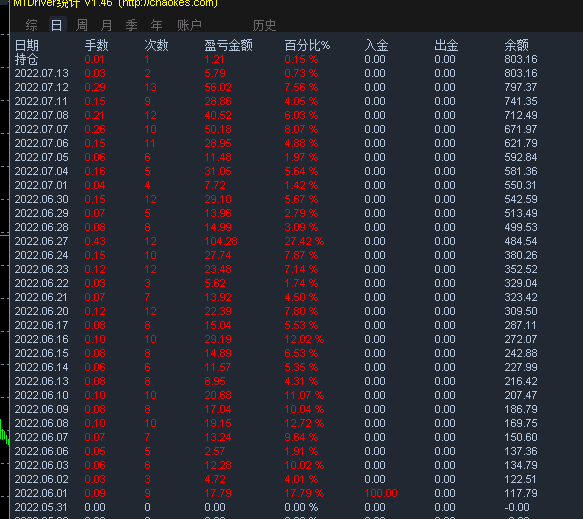583x519 pixels.
Task: Select the 2022.06.24 date row
Action: [42, 255]
